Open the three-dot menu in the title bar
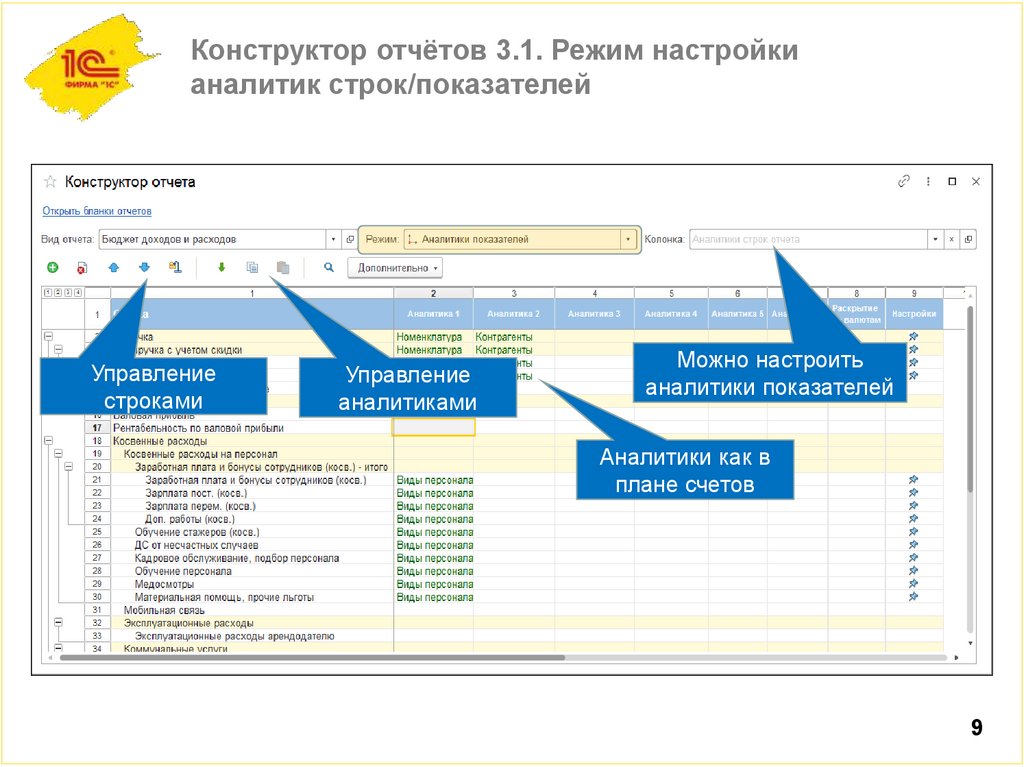Image resolution: width=1024 pixels, height=767 pixels. coord(928,181)
